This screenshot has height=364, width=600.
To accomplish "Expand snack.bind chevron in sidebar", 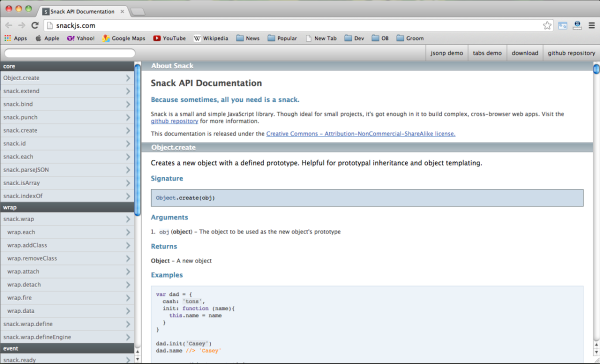I will pos(128,104).
